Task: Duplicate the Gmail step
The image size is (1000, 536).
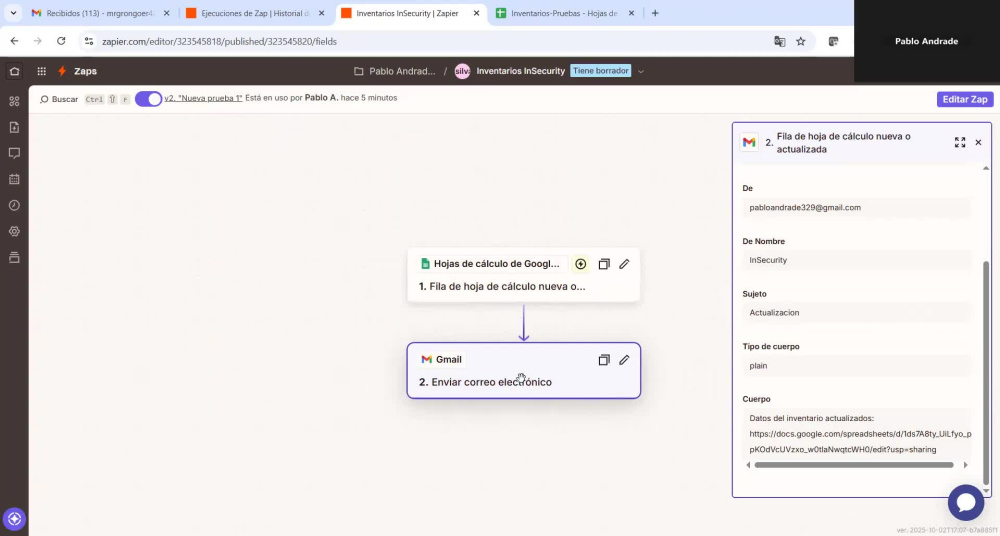Action: click(604, 360)
